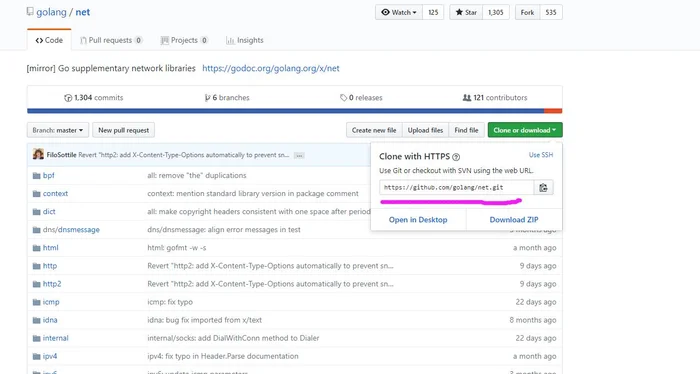Image resolution: width=700 pixels, height=374 pixels.
Task: Open the Watch dropdown button
Action: point(399,12)
